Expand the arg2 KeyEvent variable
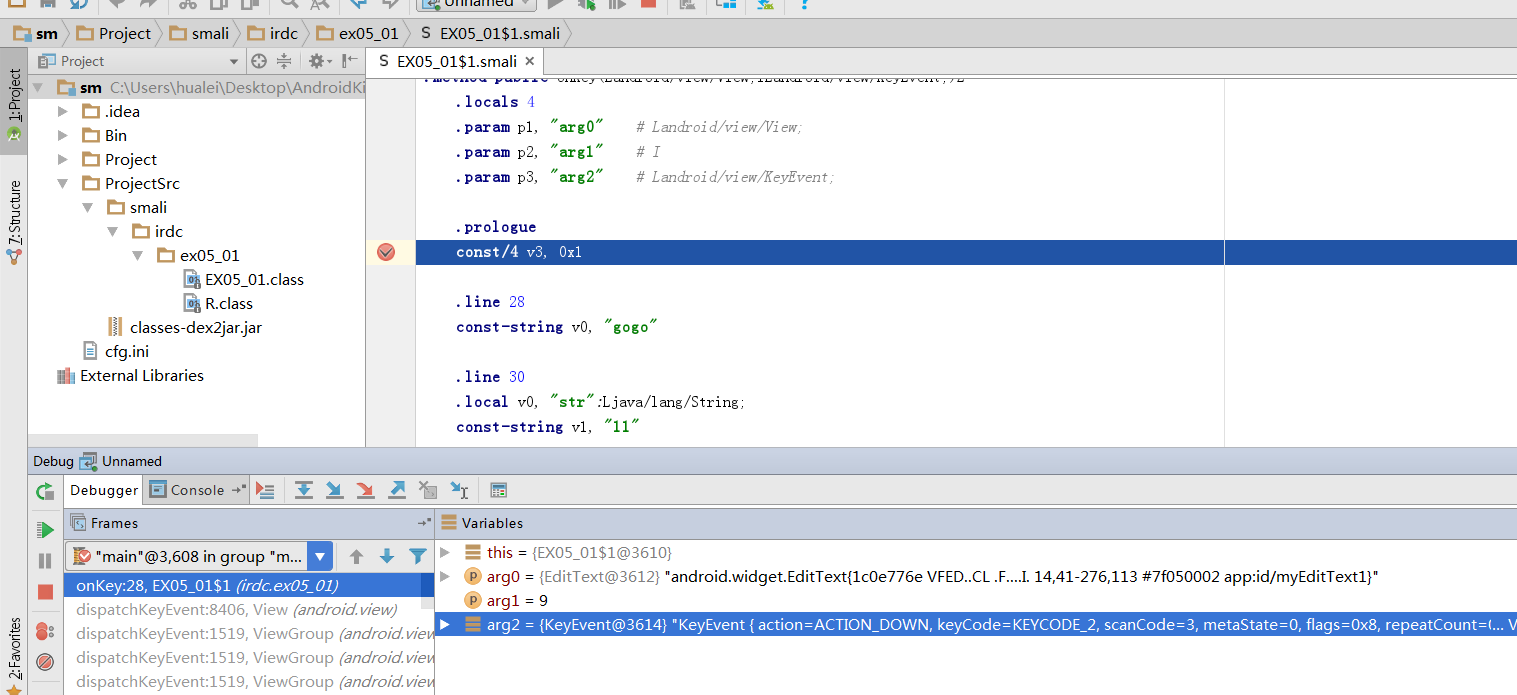Image resolution: width=1517 pixels, height=695 pixels. [x=445, y=624]
